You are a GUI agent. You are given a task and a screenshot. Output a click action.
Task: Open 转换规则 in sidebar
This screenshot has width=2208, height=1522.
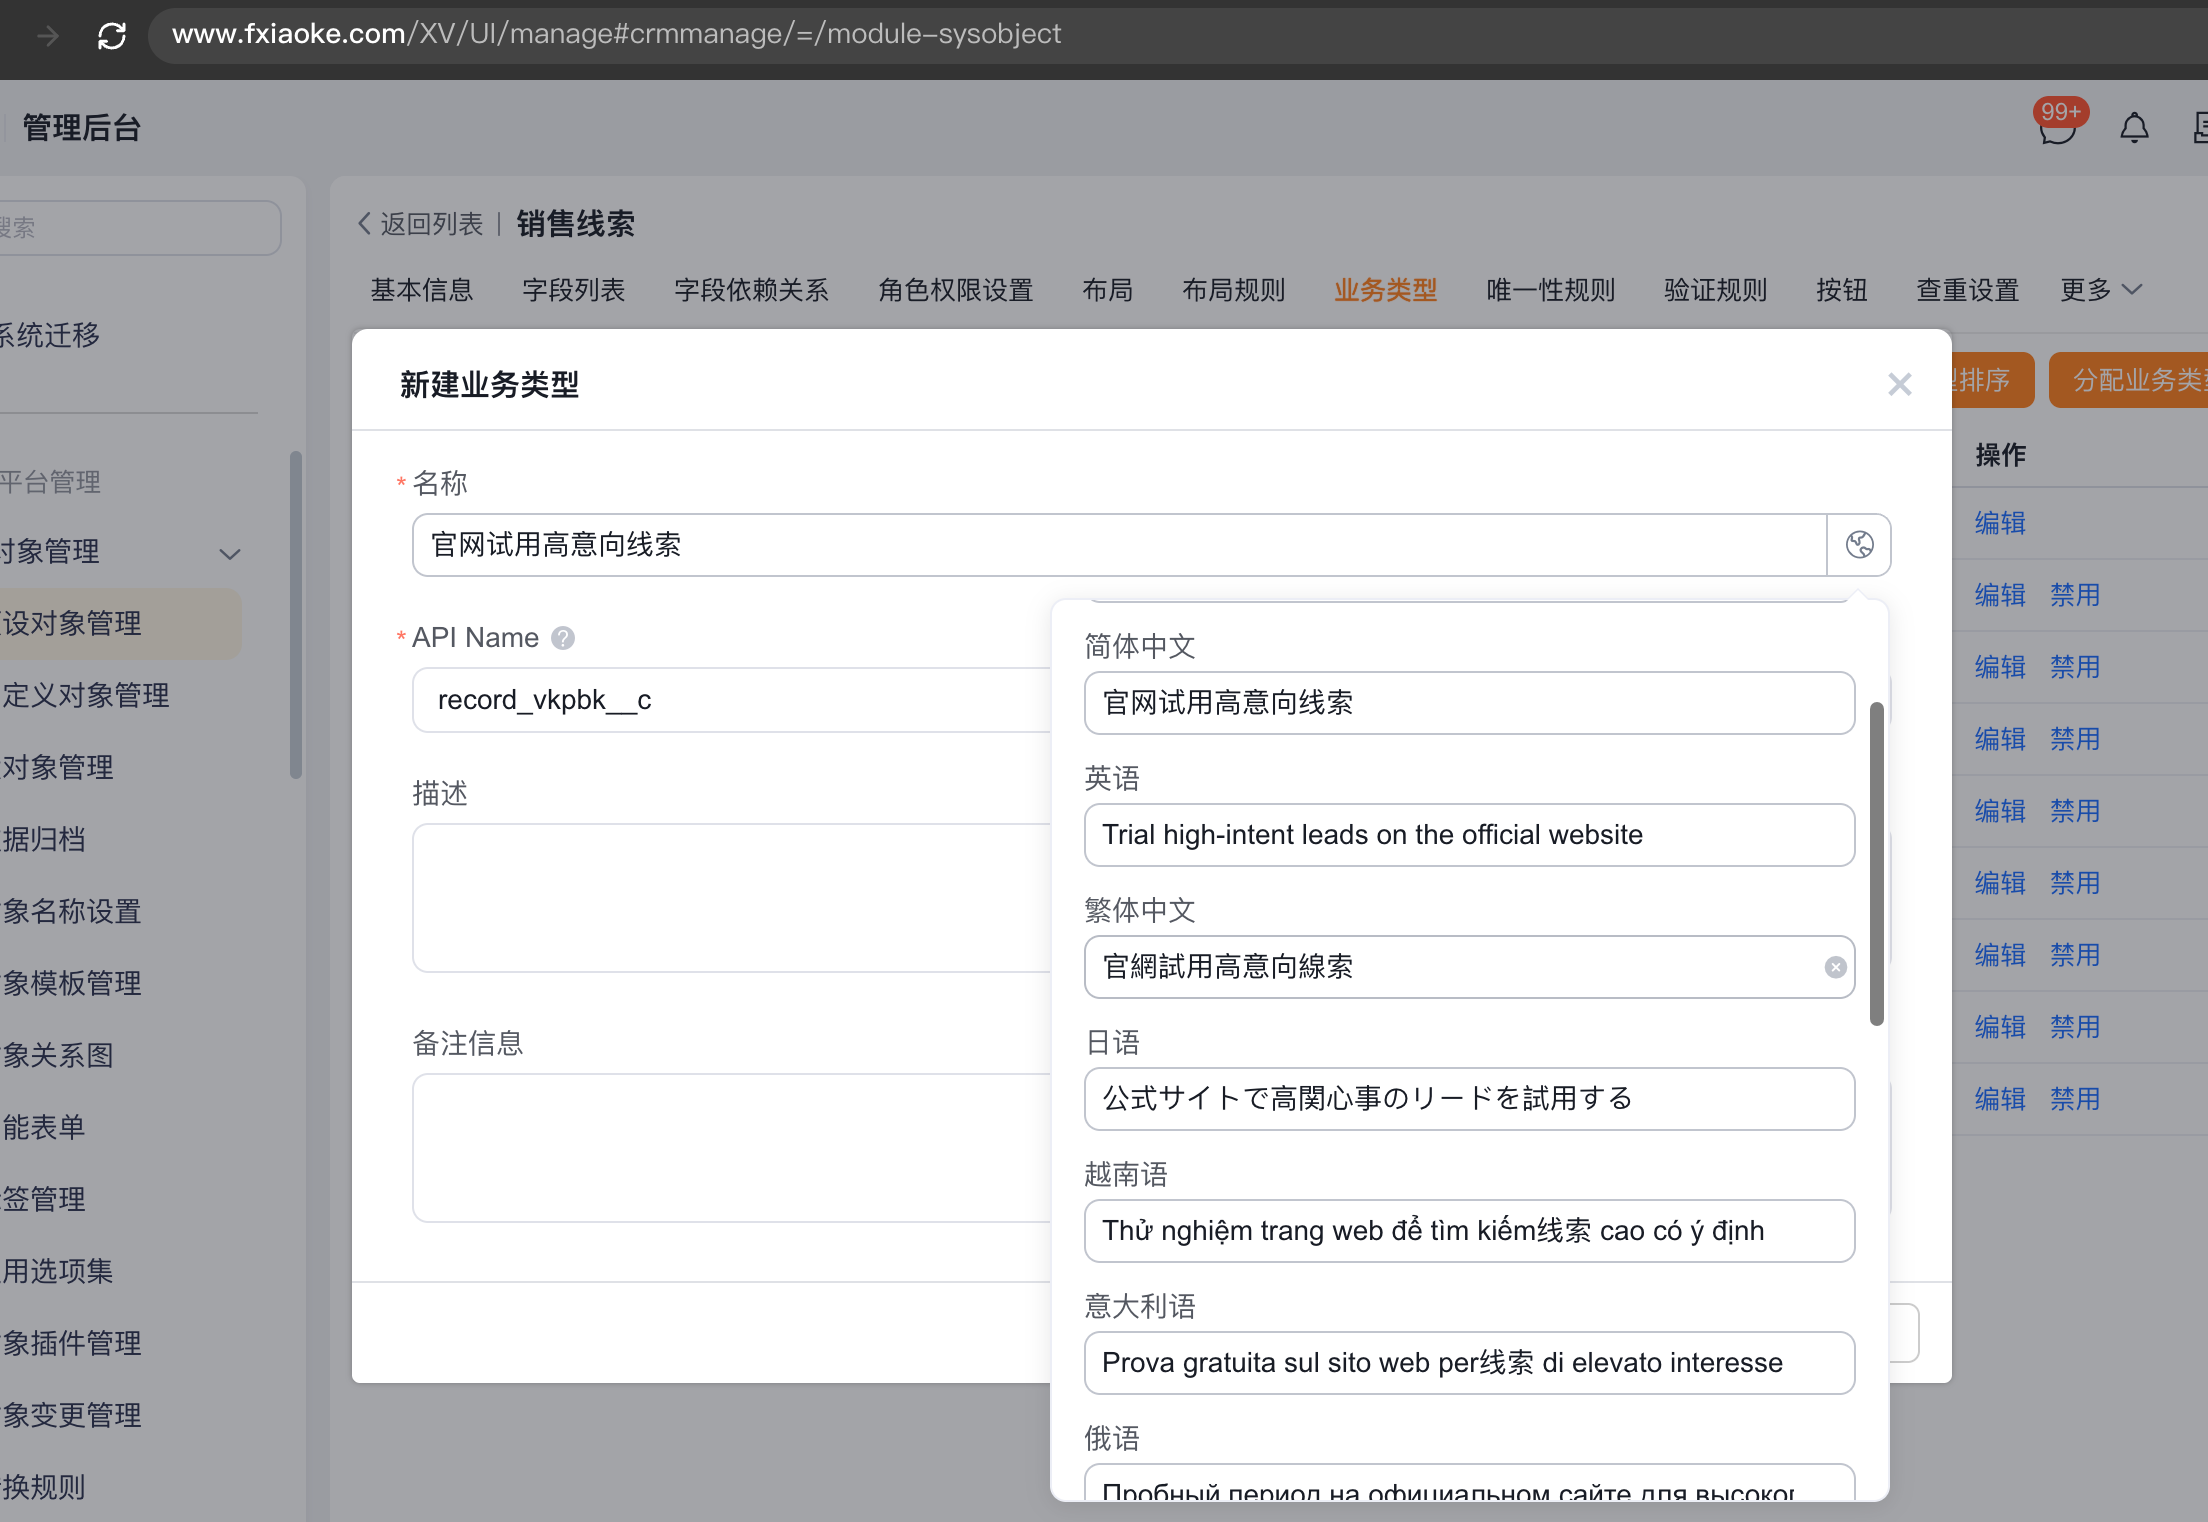pos(43,1487)
